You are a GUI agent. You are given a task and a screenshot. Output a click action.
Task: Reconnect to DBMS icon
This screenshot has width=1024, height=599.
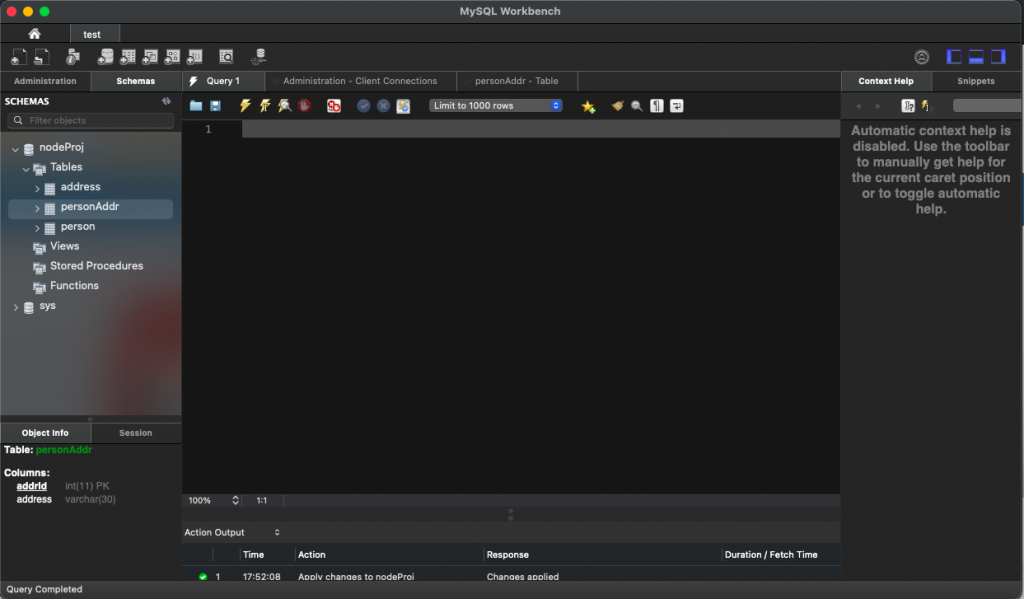pyautogui.click(x=259, y=57)
